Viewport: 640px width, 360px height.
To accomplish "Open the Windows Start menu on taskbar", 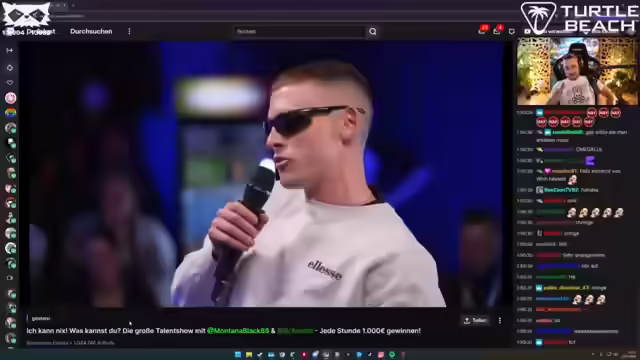I will (238, 355).
